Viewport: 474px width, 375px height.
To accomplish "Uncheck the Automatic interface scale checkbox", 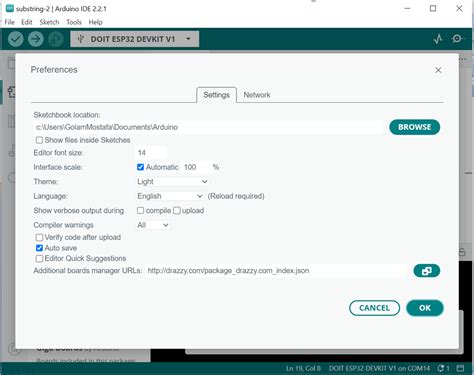I will click(140, 167).
